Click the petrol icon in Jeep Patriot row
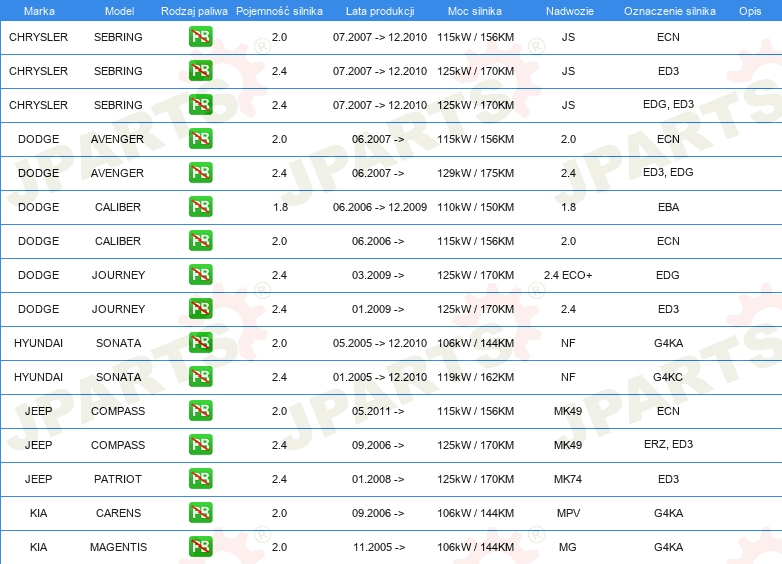Image resolution: width=782 pixels, height=564 pixels. [x=200, y=479]
